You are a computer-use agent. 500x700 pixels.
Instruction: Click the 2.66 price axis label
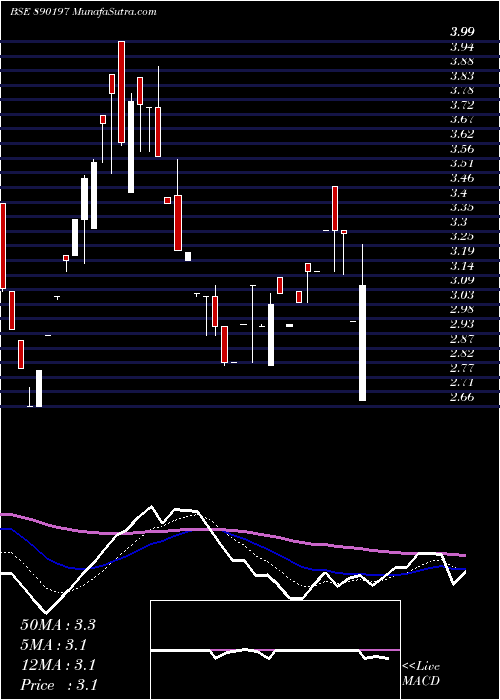[x=462, y=397]
